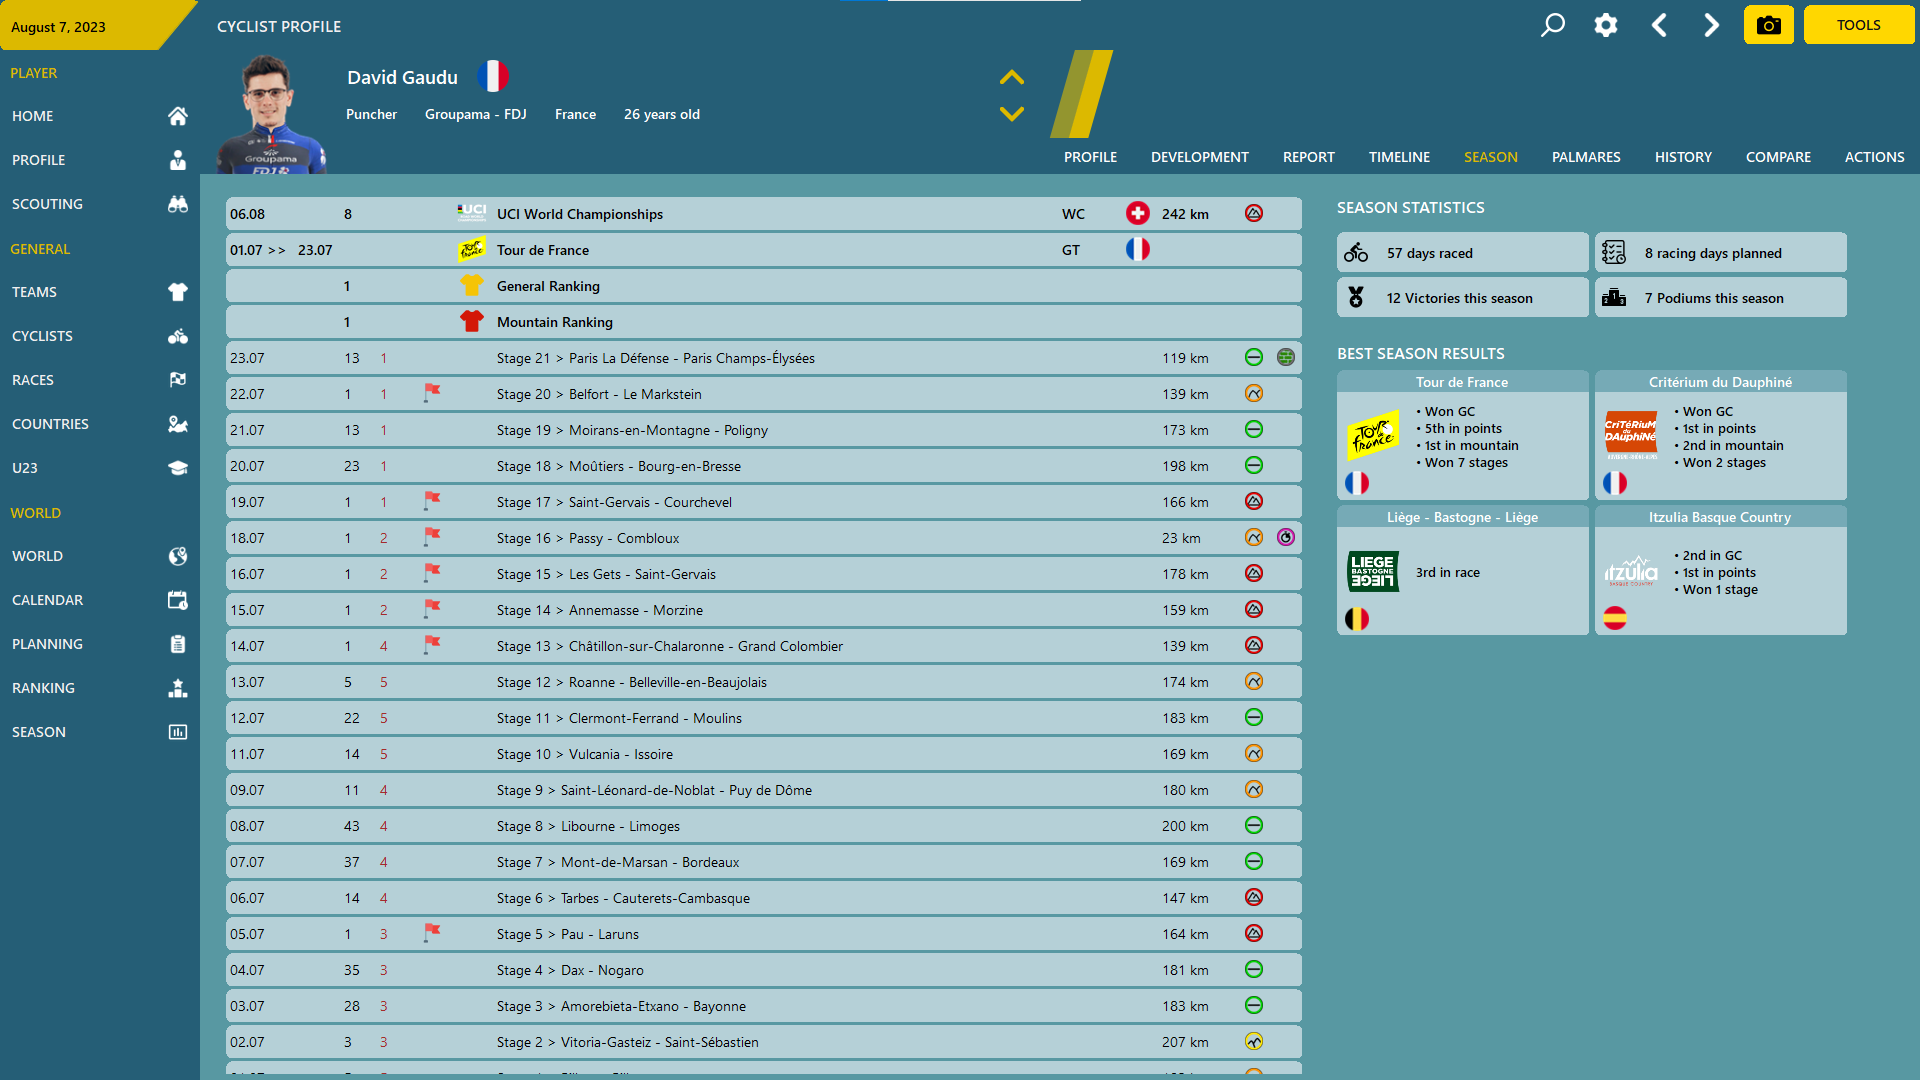The height and width of the screenshot is (1080, 1920).
Task: Click the red Mountain Ranking jersey icon
Action: coord(472,321)
